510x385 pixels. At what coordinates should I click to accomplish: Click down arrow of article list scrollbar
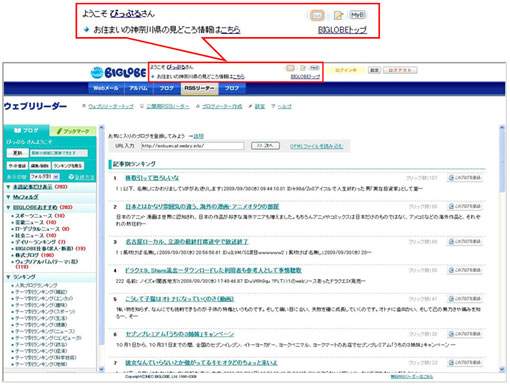pos(502,369)
